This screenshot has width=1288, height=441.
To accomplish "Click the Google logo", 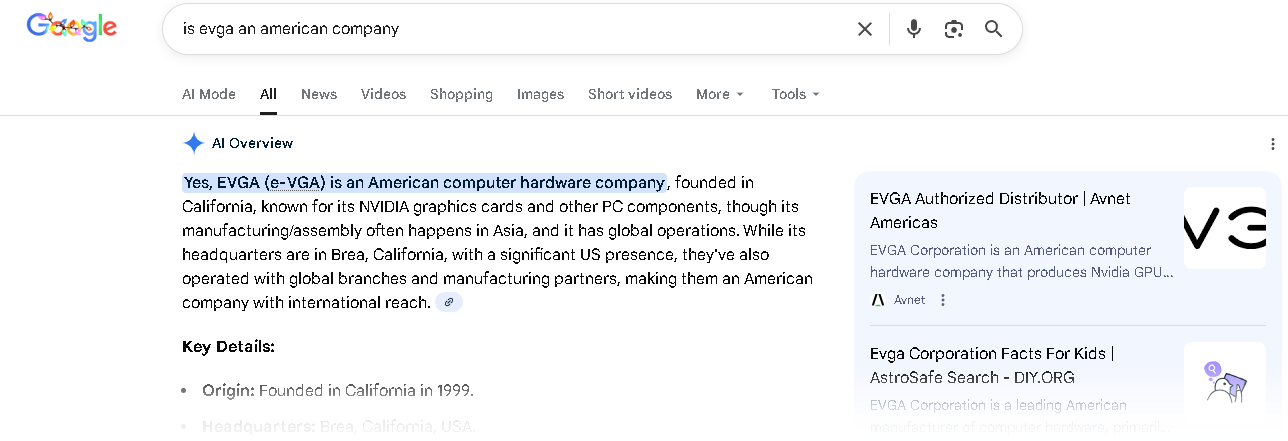I will [72, 28].
